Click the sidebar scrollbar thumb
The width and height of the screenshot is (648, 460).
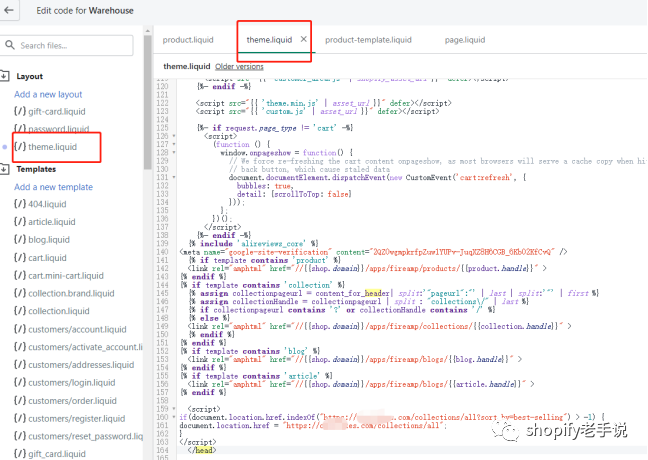click(148, 102)
